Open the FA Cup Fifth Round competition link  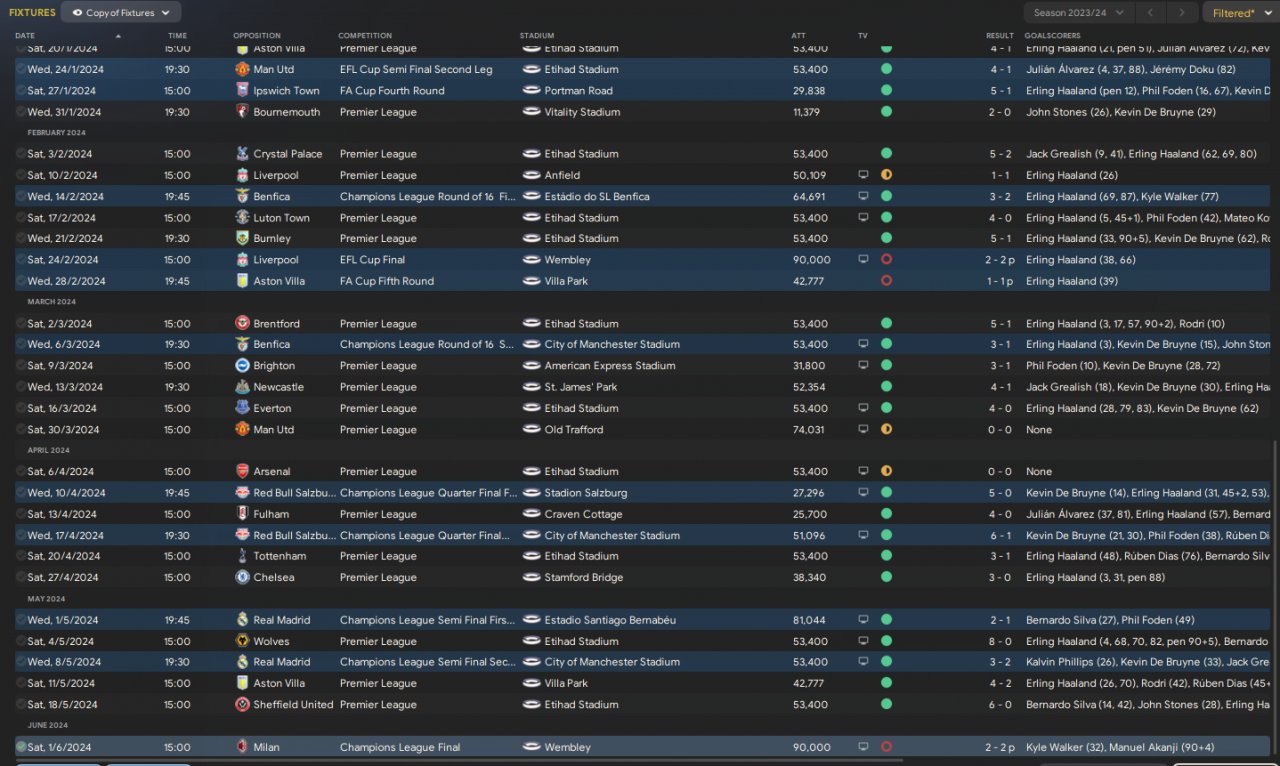click(387, 281)
